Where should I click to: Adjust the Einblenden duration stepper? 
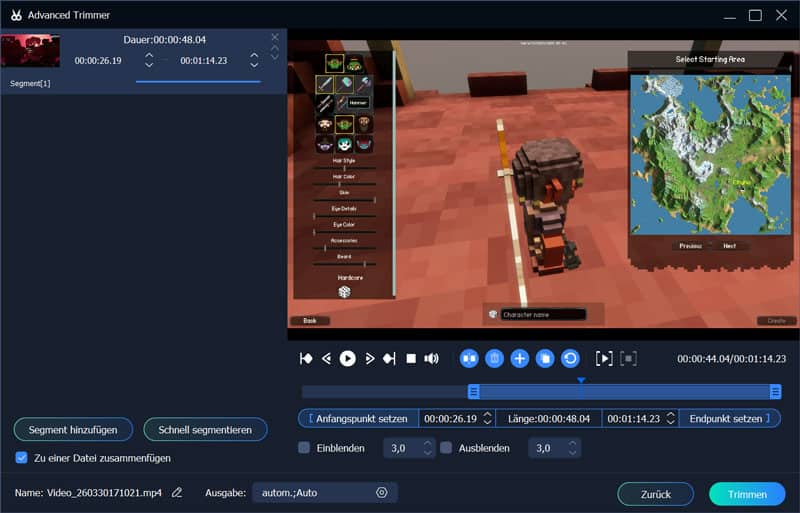pos(427,448)
